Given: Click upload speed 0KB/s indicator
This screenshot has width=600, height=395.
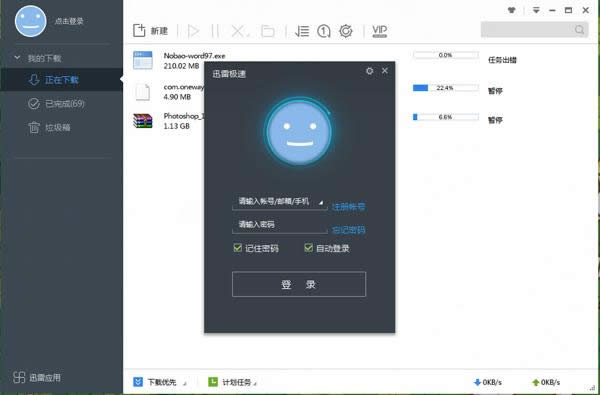Looking at the screenshot, I should (546, 382).
